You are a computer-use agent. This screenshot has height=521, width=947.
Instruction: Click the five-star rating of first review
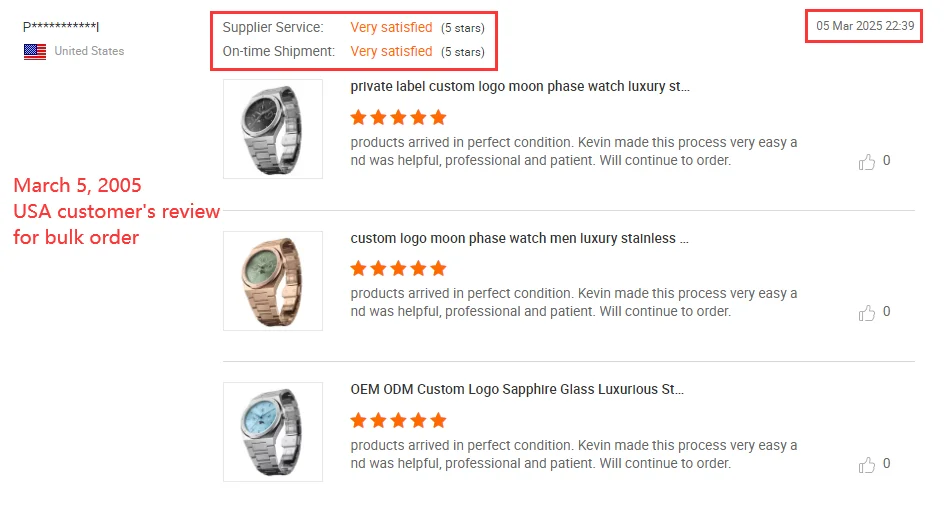(x=398, y=118)
